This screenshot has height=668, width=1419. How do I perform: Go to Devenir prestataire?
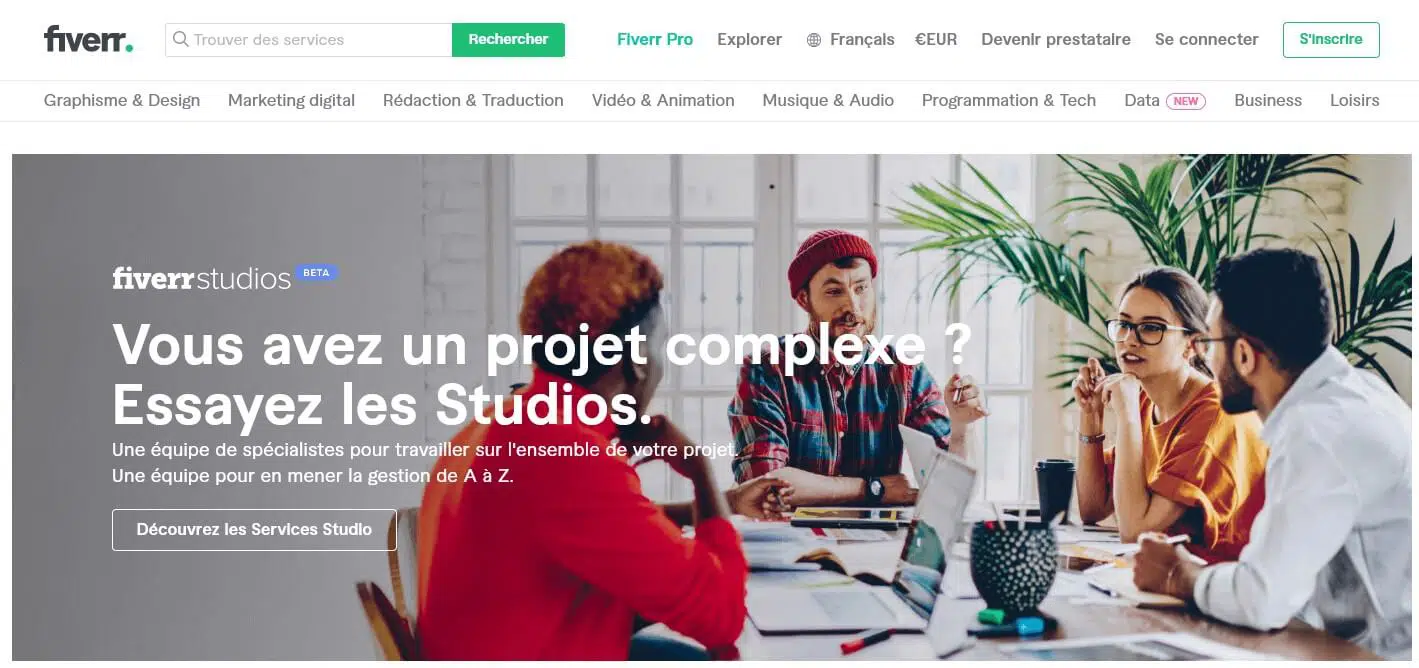[1056, 40]
